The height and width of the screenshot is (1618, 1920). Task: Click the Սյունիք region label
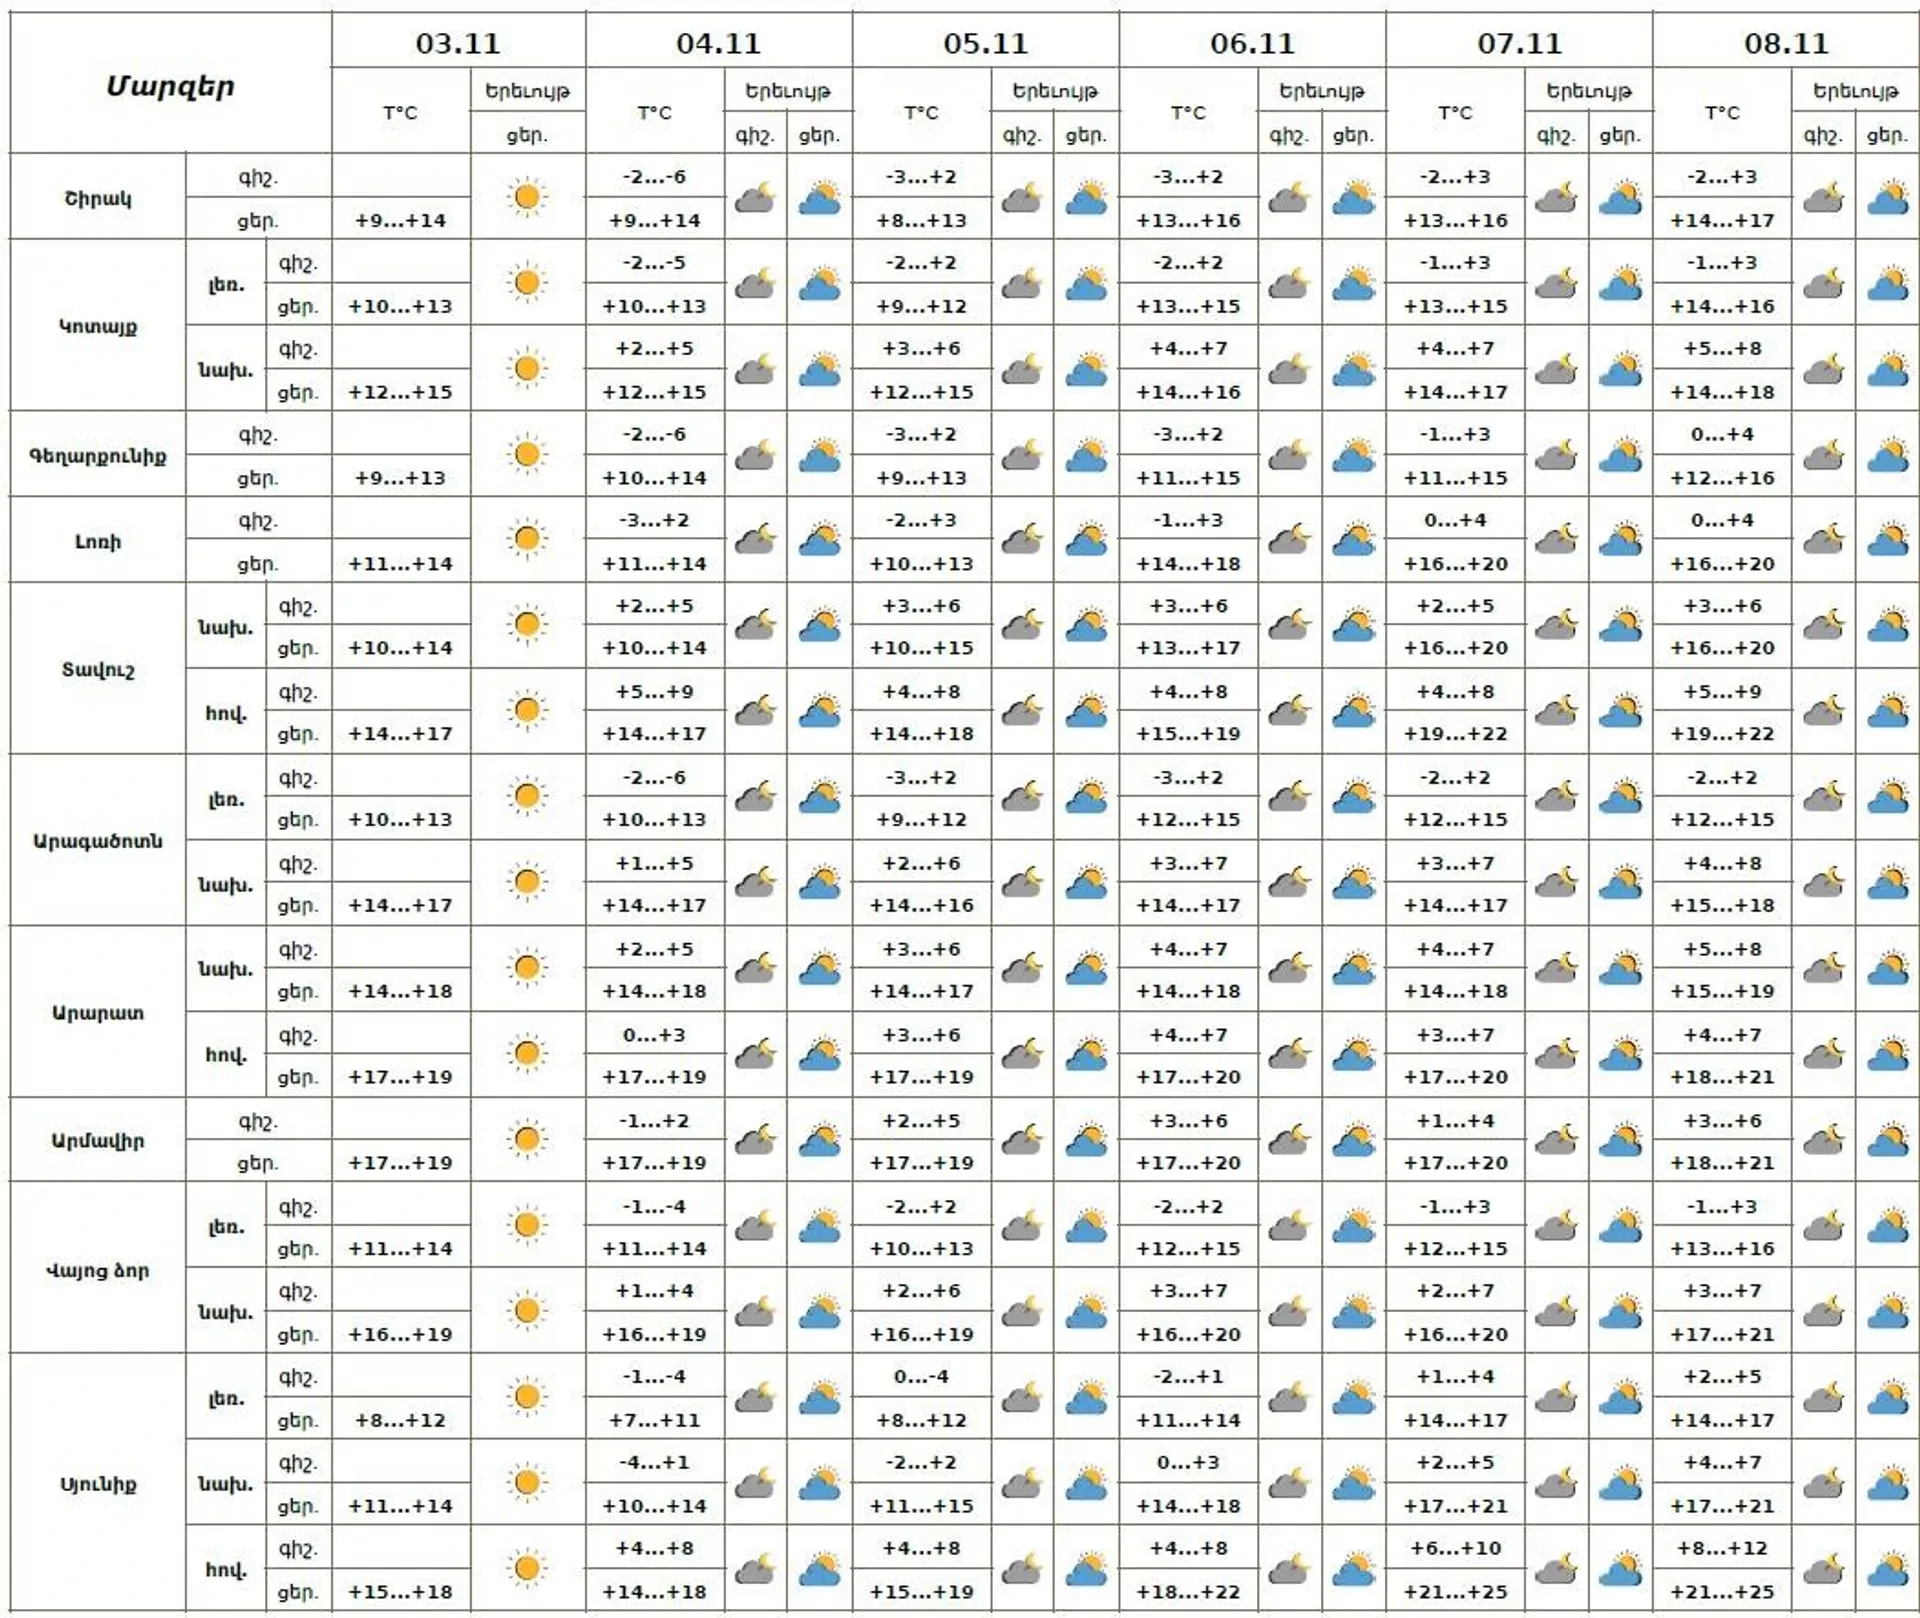tap(97, 1484)
